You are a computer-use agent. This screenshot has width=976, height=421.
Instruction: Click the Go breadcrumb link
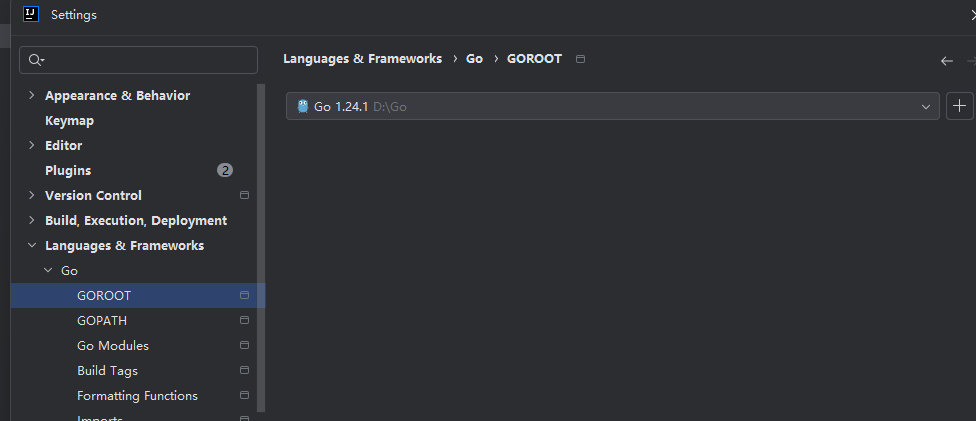pos(474,59)
